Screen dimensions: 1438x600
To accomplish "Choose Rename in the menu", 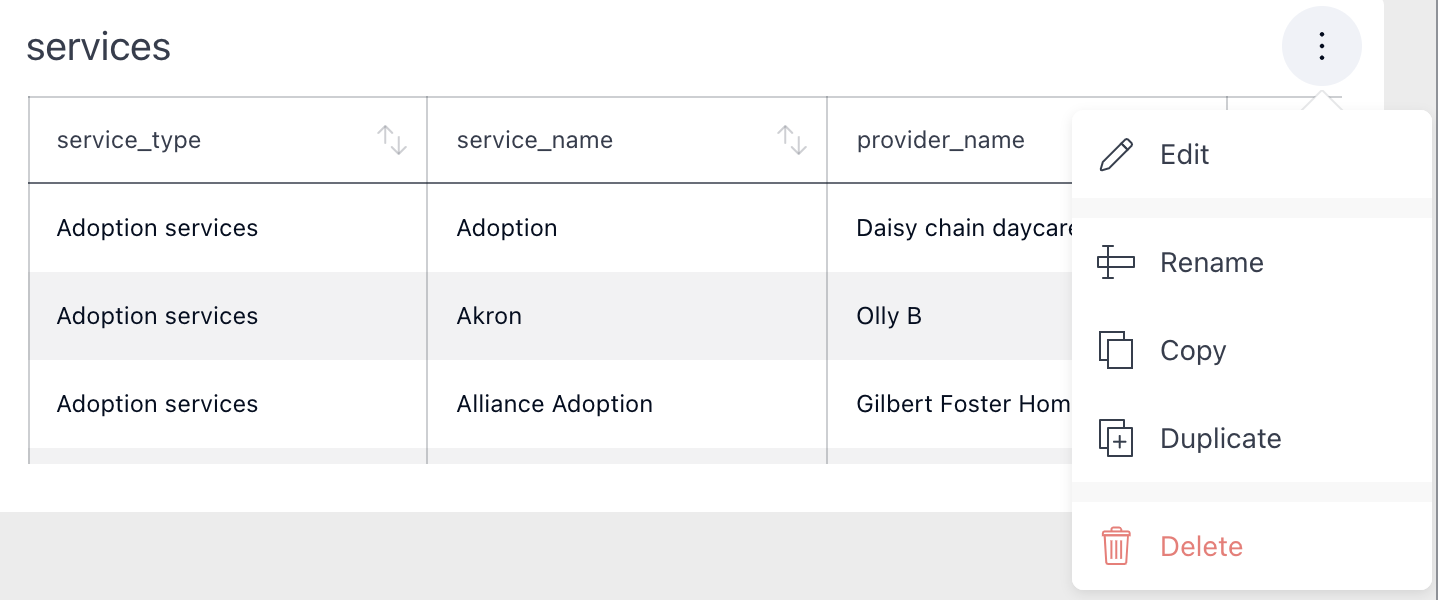I will tap(1212, 263).
